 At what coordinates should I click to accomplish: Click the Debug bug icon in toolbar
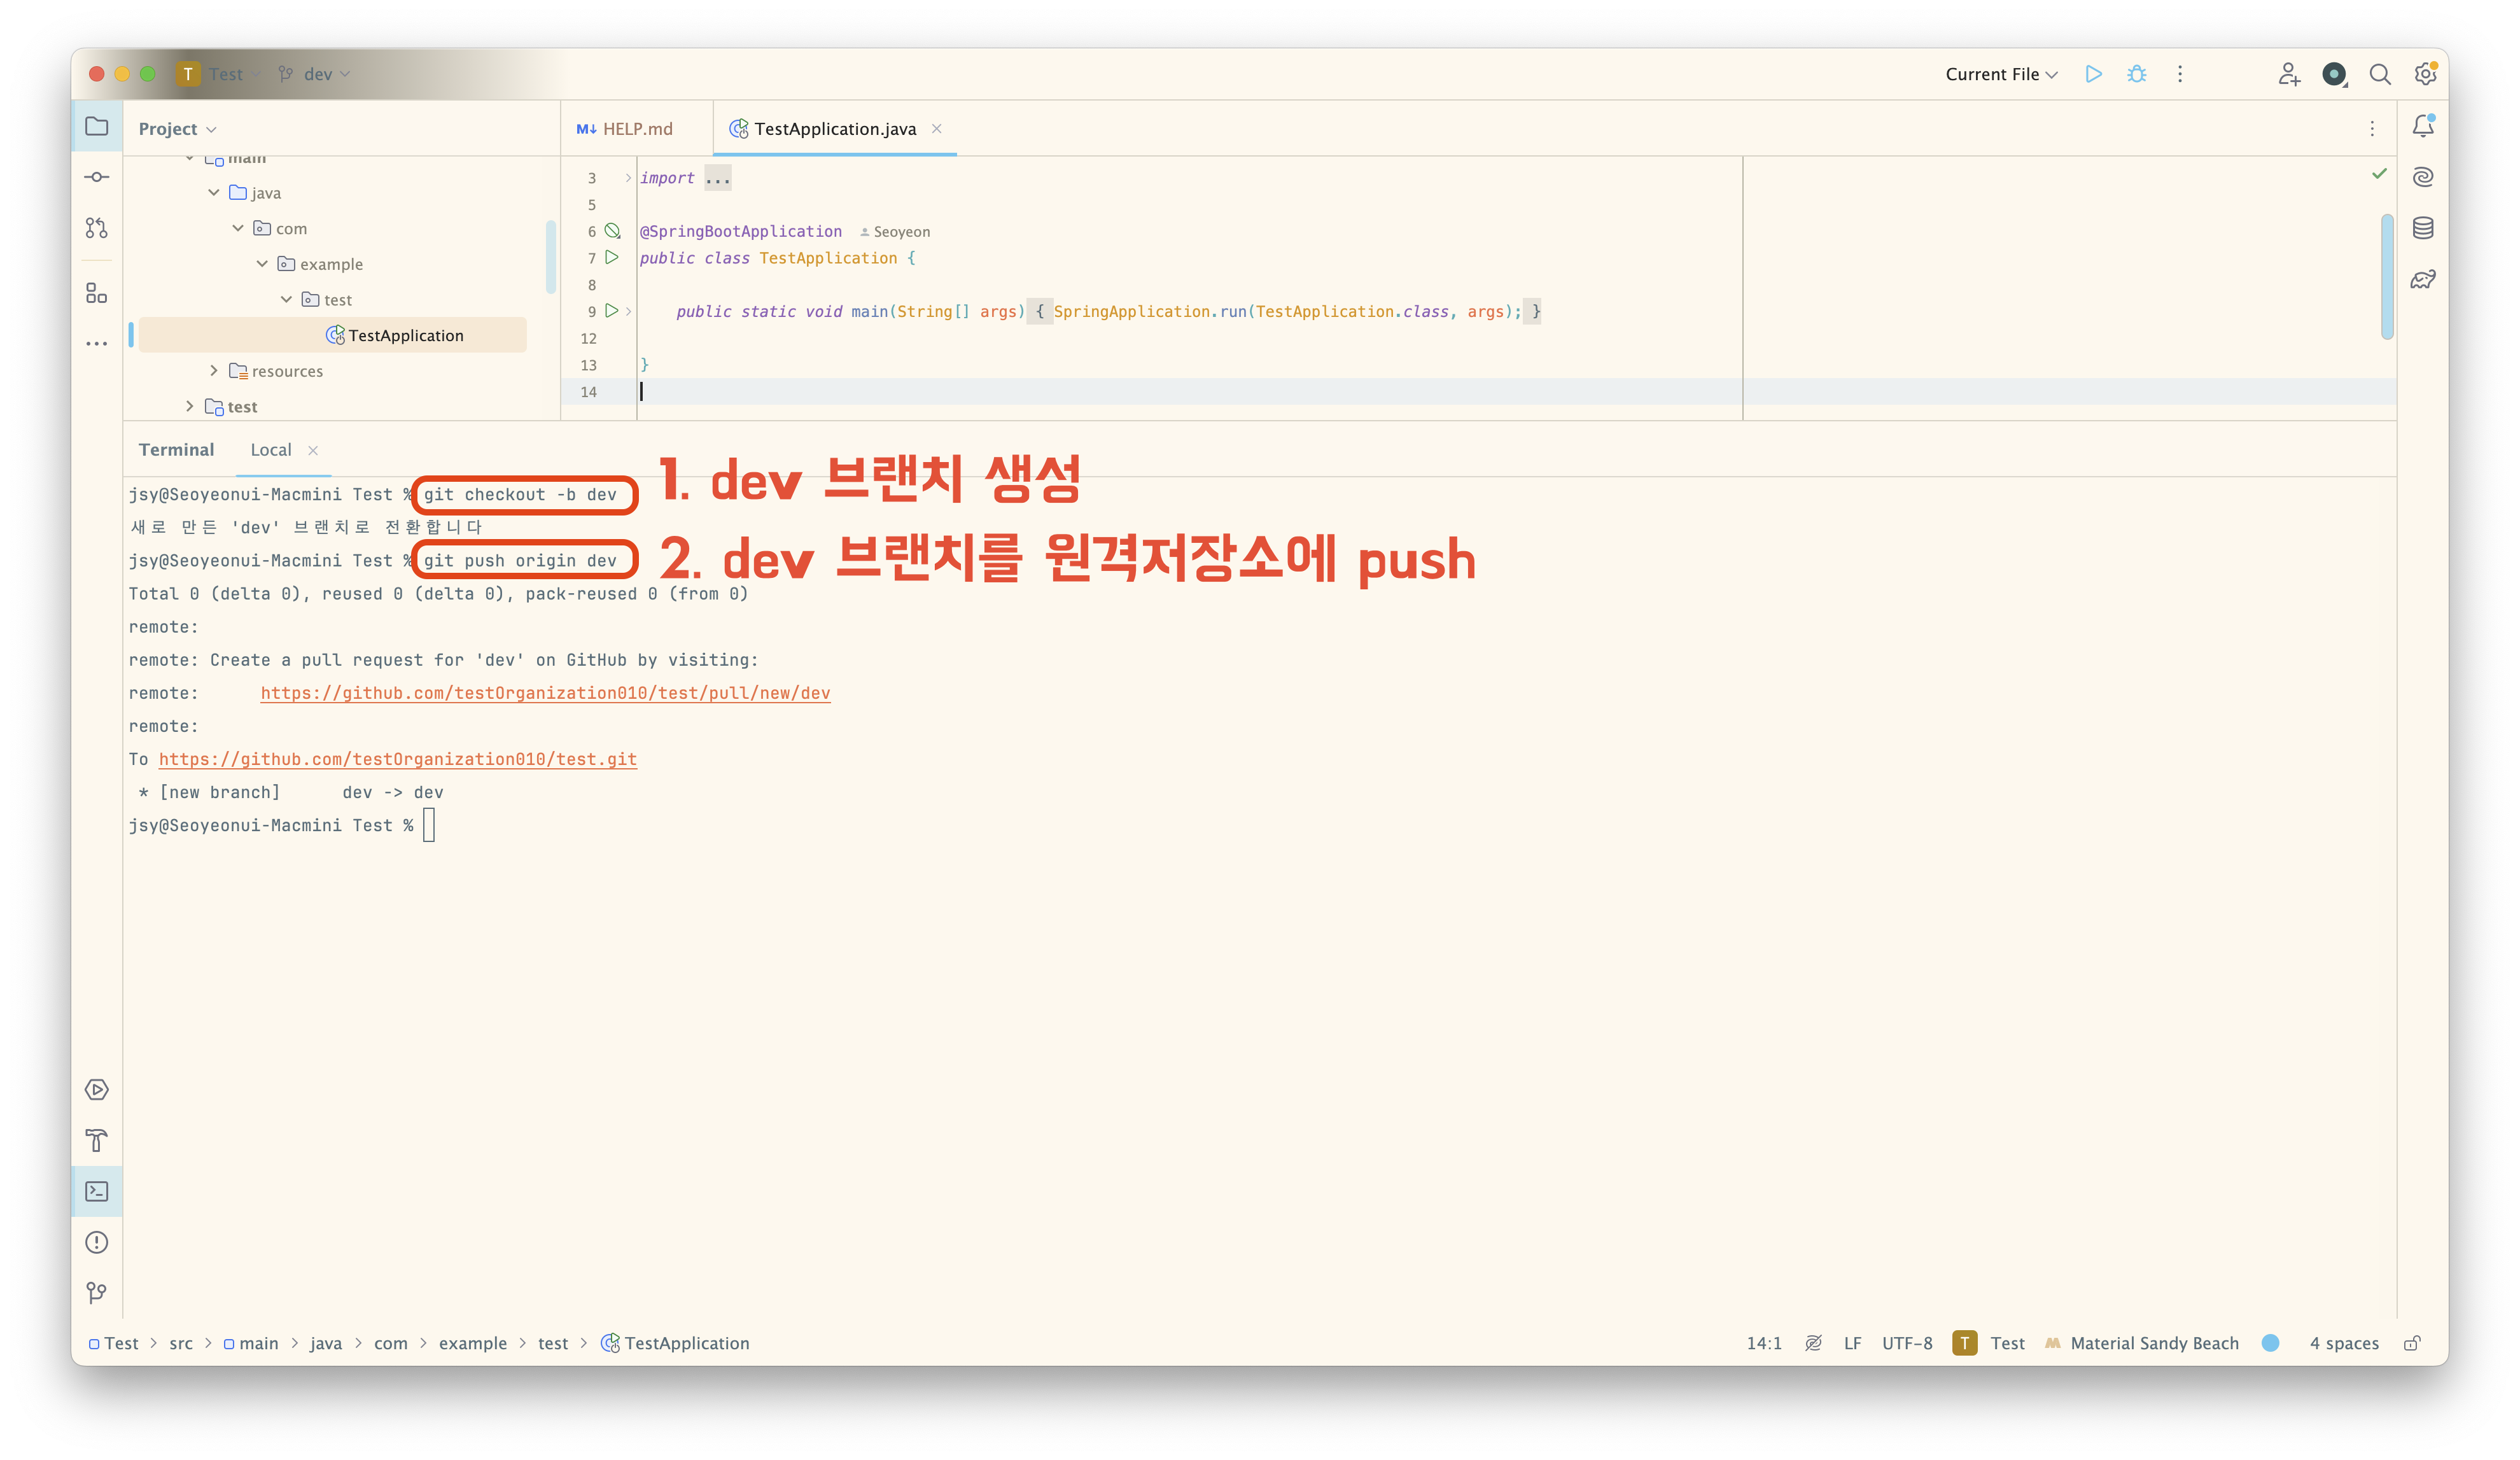click(2136, 74)
